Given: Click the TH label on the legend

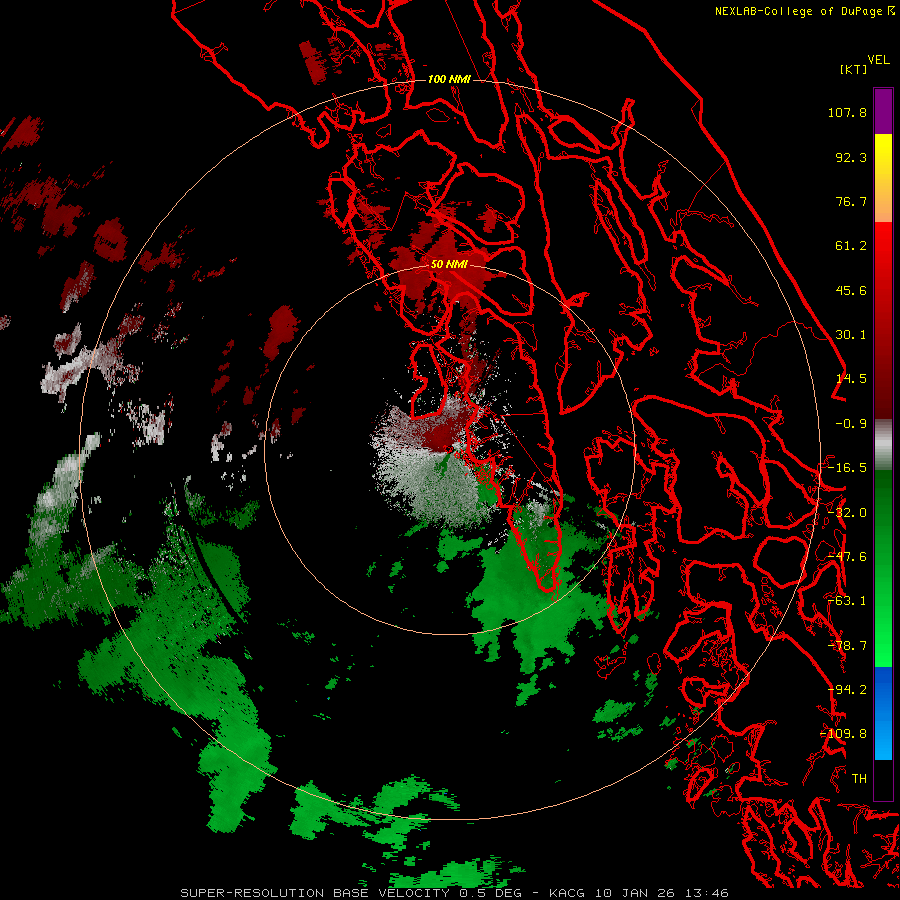Looking at the screenshot, I should pyautogui.click(x=859, y=779).
